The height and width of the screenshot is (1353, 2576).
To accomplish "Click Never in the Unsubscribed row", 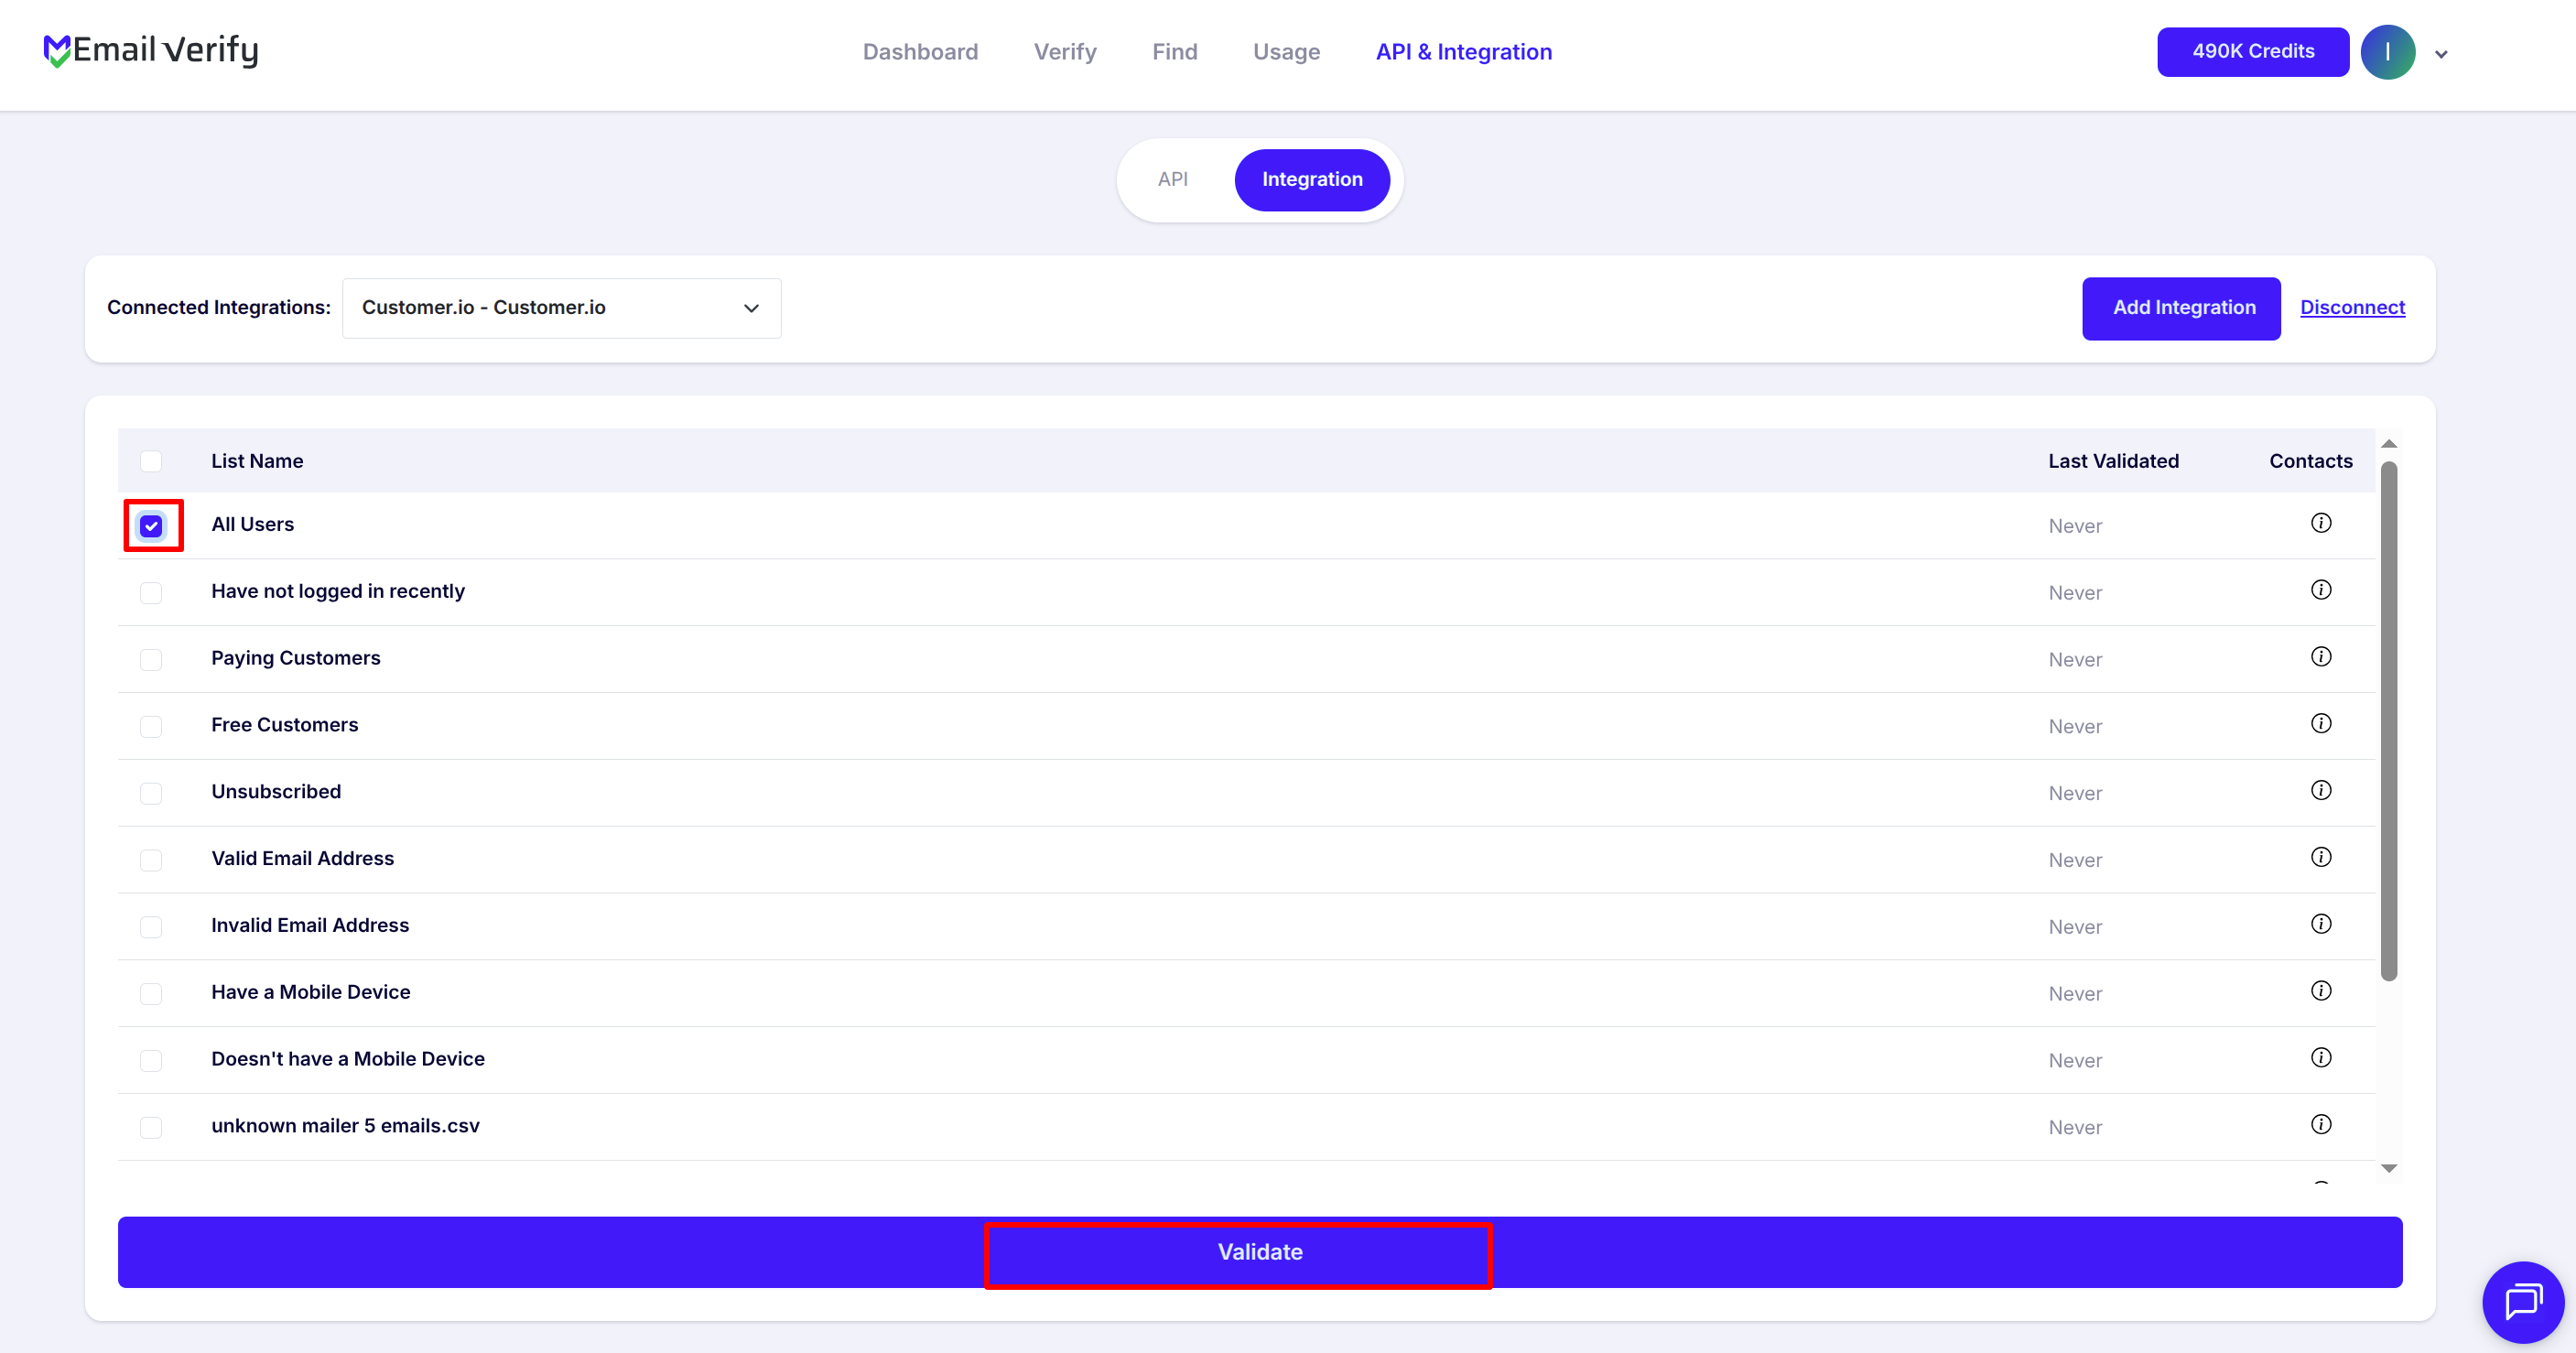I will pyautogui.click(x=2075, y=793).
